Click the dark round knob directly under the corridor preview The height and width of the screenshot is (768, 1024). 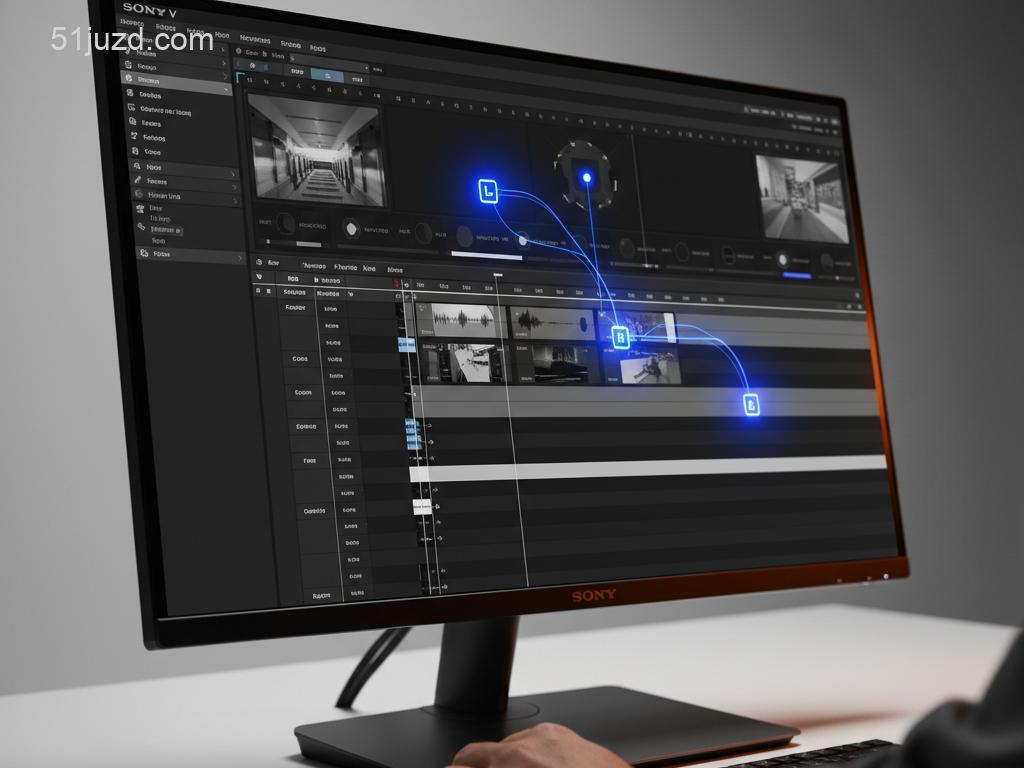[285, 223]
